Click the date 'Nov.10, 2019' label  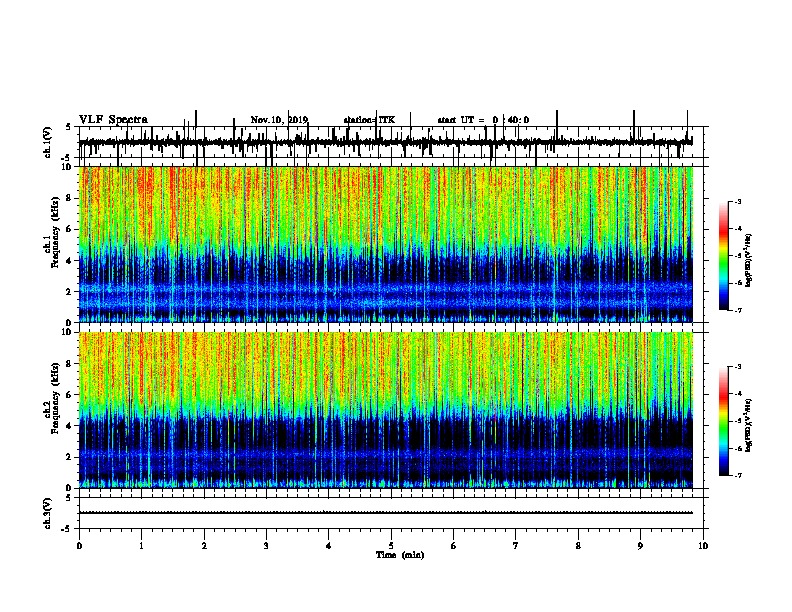pos(279,120)
